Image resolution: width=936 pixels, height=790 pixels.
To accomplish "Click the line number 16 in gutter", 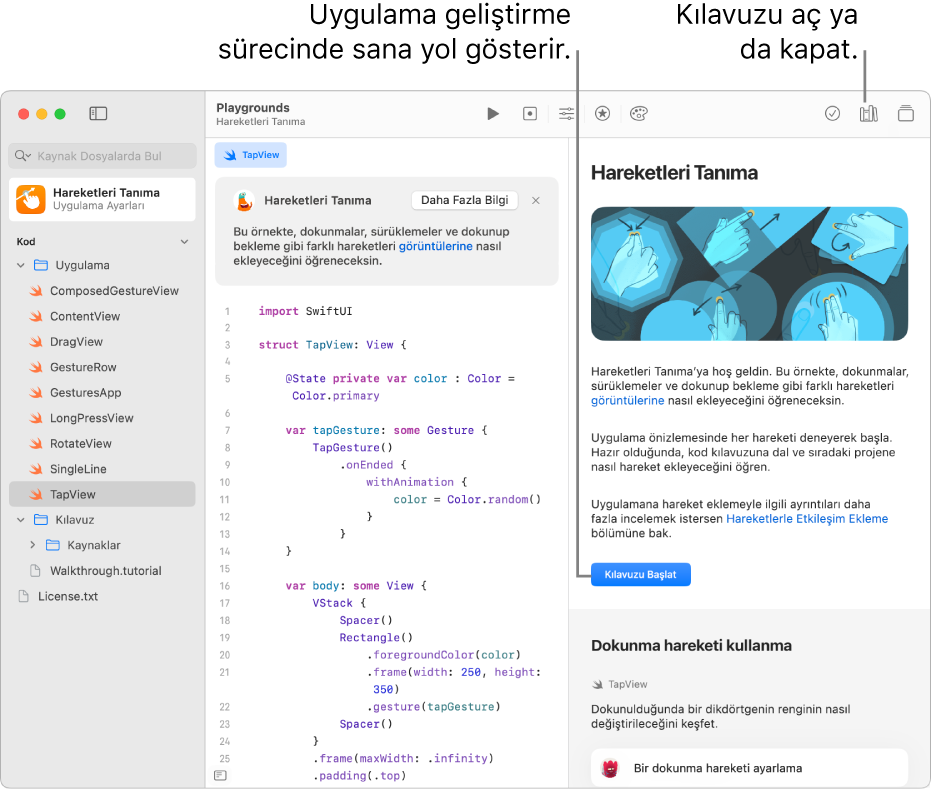I will click(224, 586).
